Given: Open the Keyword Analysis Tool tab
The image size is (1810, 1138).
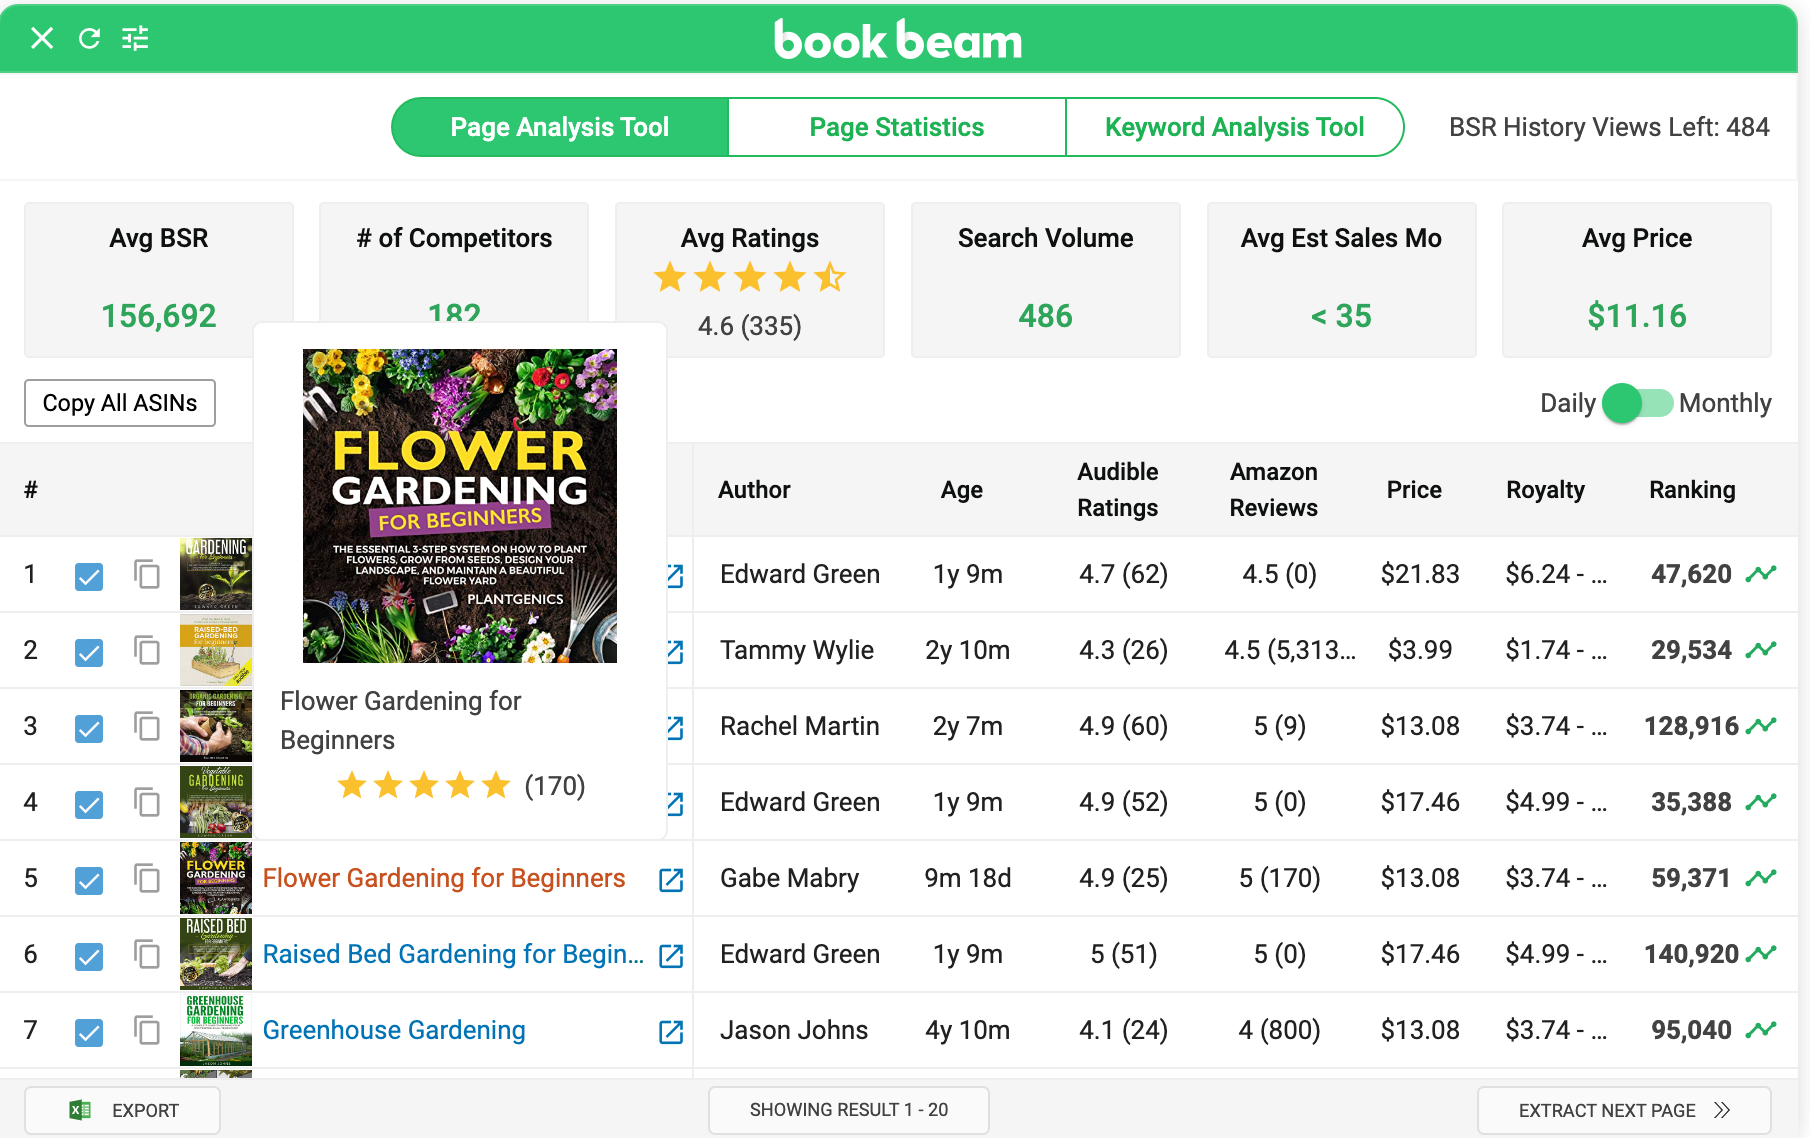Looking at the screenshot, I should pyautogui.click(x=1234, y=126).
